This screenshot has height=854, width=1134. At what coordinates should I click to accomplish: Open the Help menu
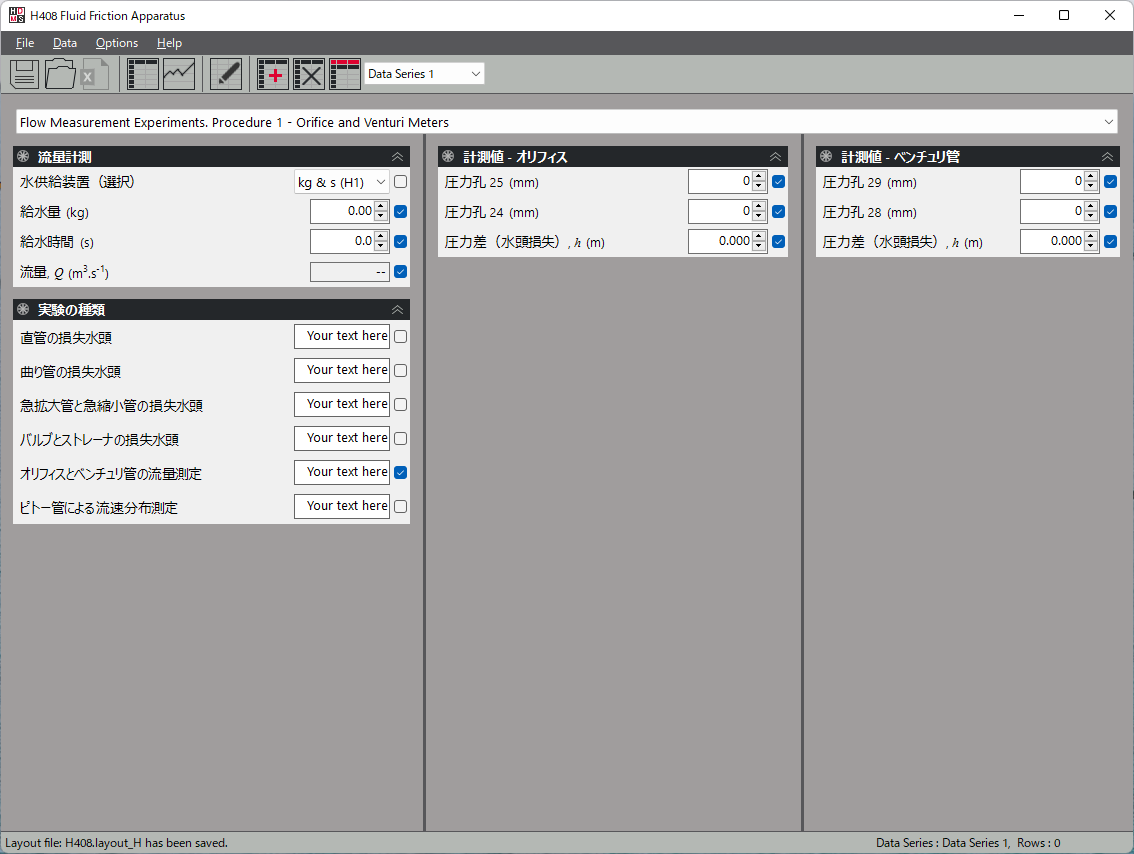[169, 43]
